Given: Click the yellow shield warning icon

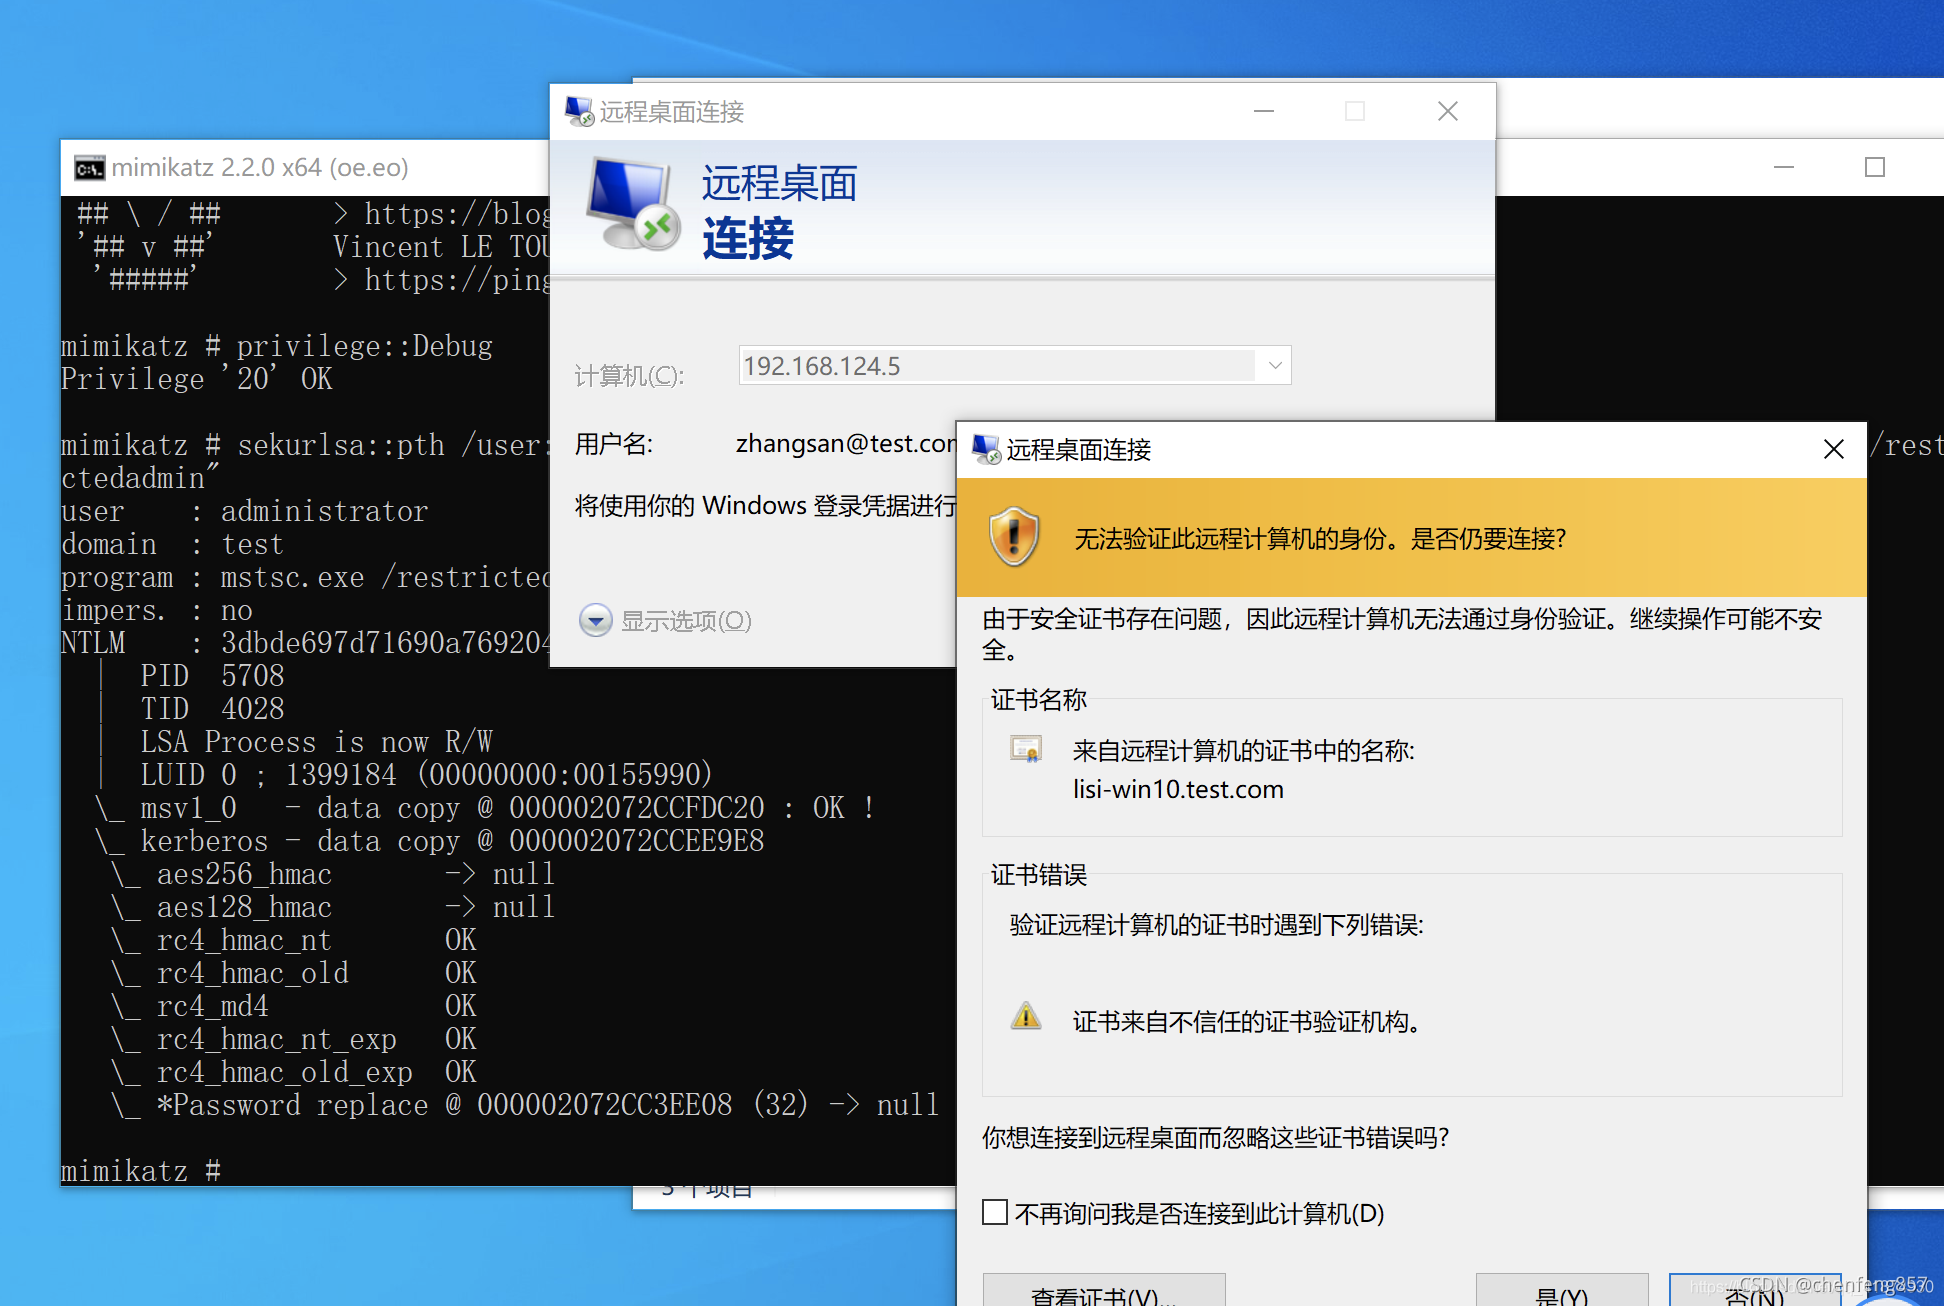Looking at the screenshot, I should [1014, 537].
